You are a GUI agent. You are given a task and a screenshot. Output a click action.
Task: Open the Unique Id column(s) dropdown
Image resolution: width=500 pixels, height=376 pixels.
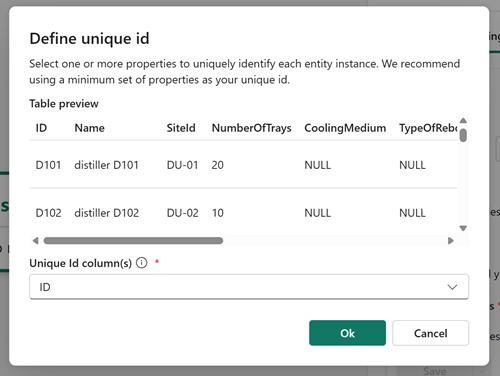249,287
